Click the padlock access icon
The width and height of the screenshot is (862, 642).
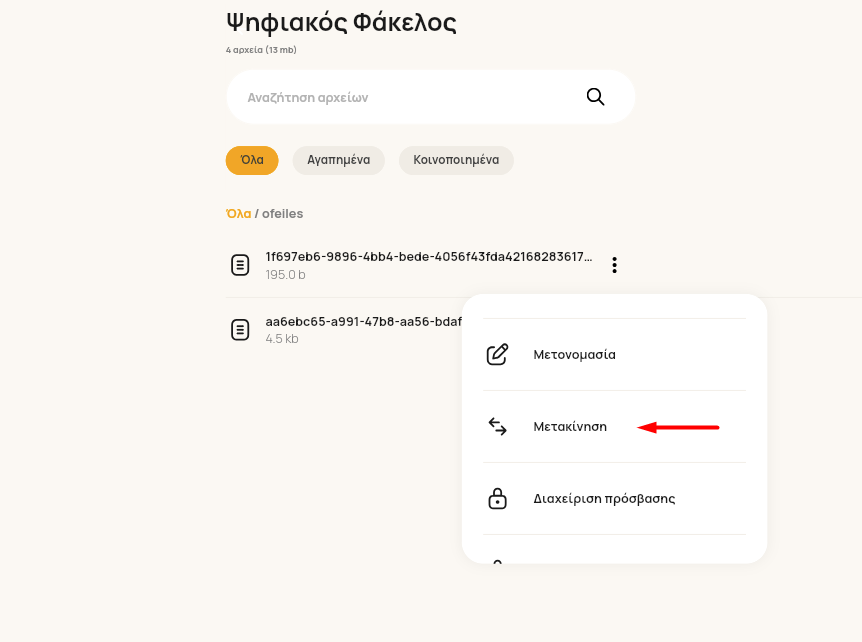(x=498, y=499)
